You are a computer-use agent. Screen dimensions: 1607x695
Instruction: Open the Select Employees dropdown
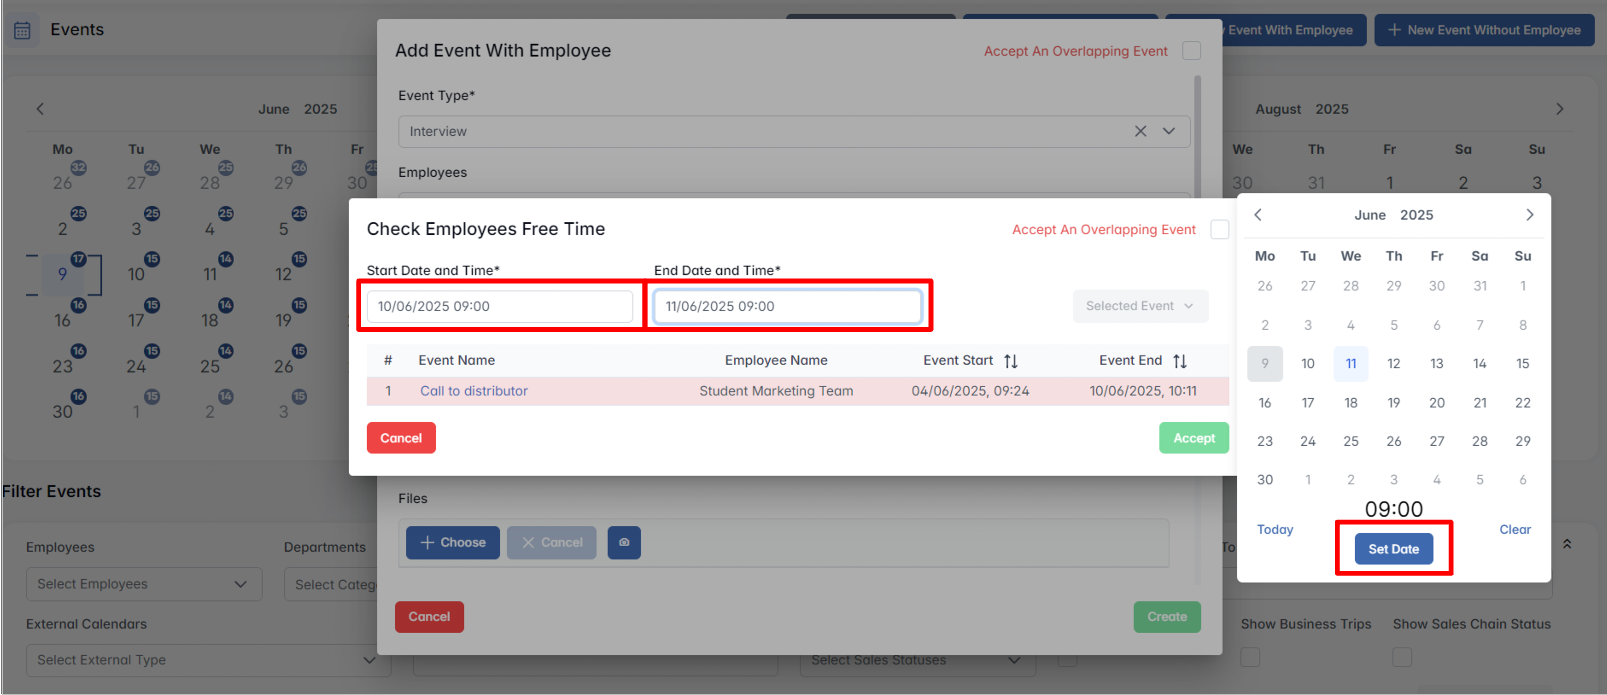click(x=144, y=584)
